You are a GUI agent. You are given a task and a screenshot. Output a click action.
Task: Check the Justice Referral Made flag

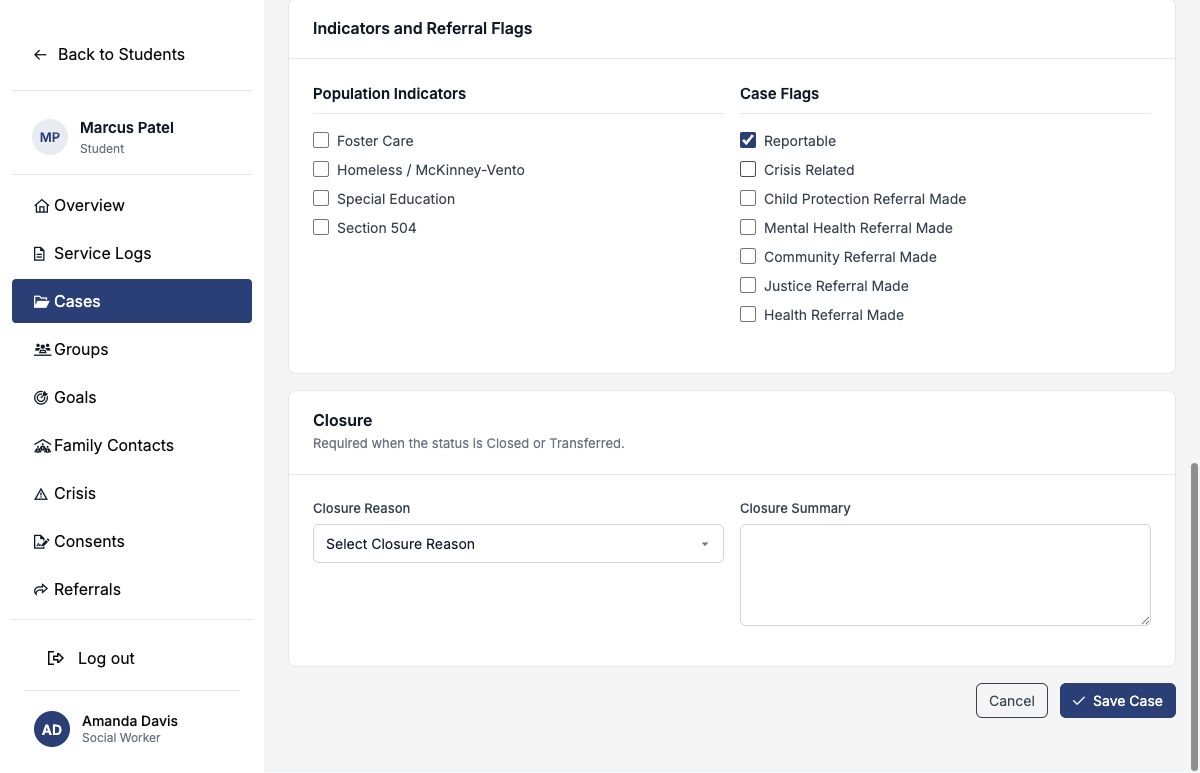[x=748, y=285]
